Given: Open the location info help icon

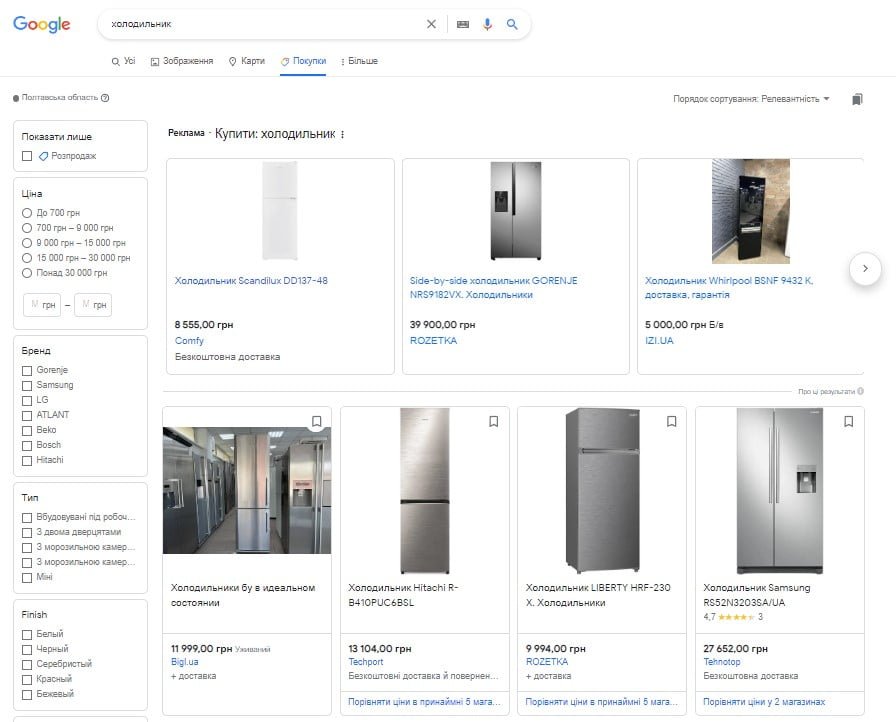Looking at the screenshot, I should tap(105, 98).
